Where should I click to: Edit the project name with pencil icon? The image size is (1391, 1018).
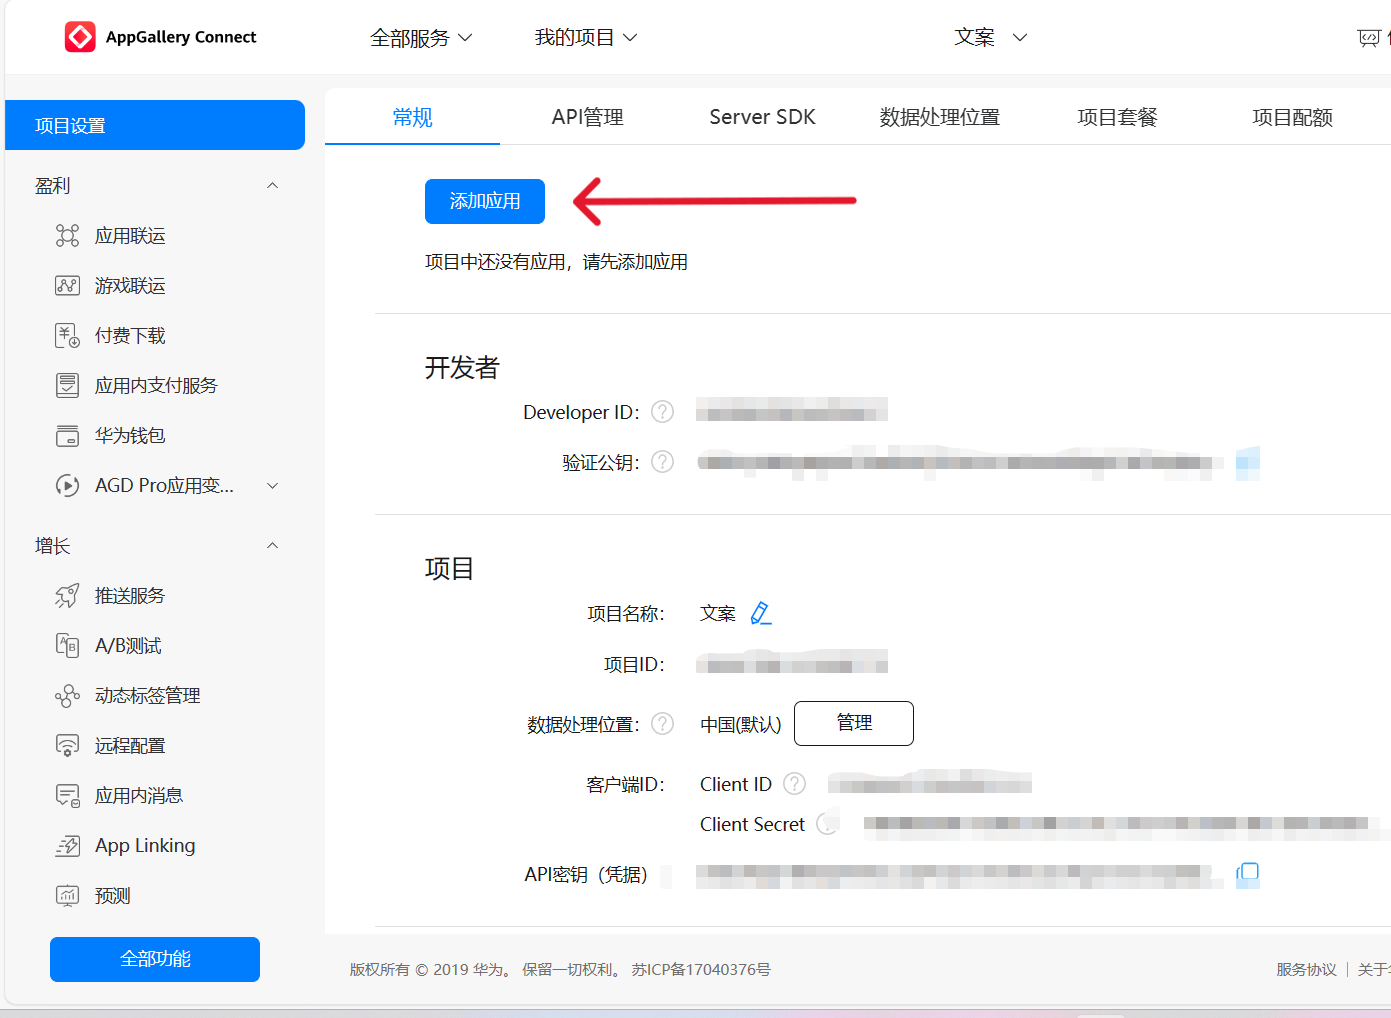[x=761, y=613]
